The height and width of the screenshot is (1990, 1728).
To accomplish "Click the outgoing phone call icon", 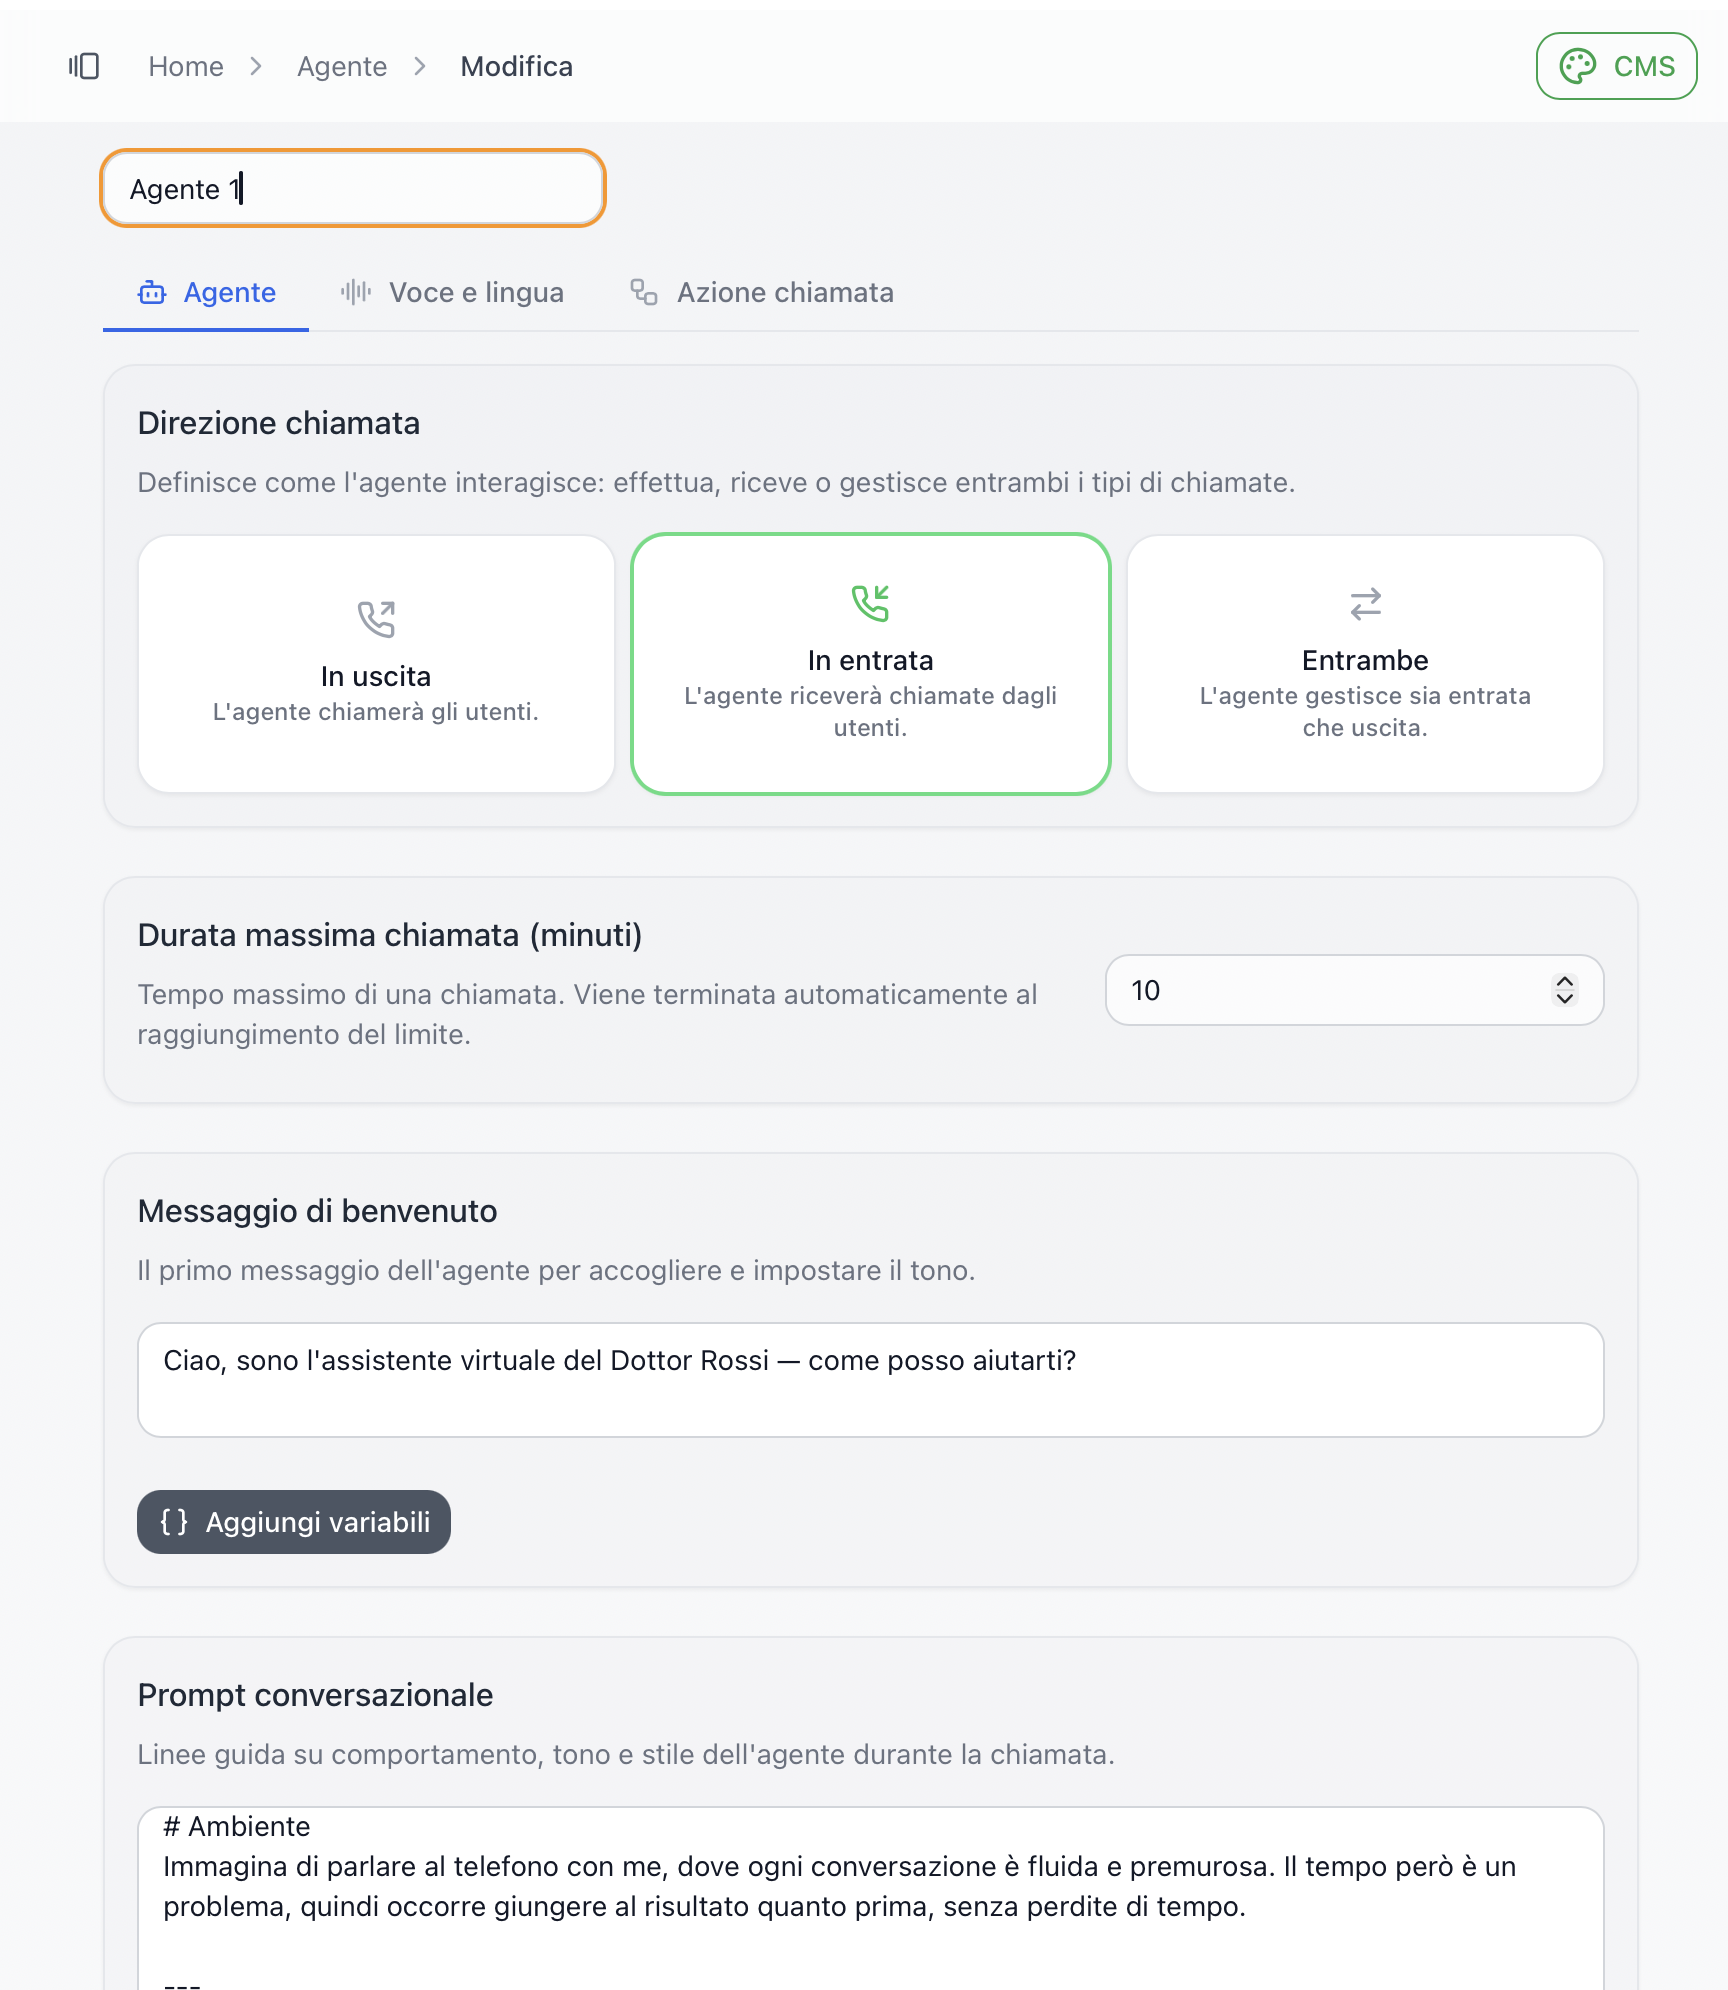I will pos(376,619).
